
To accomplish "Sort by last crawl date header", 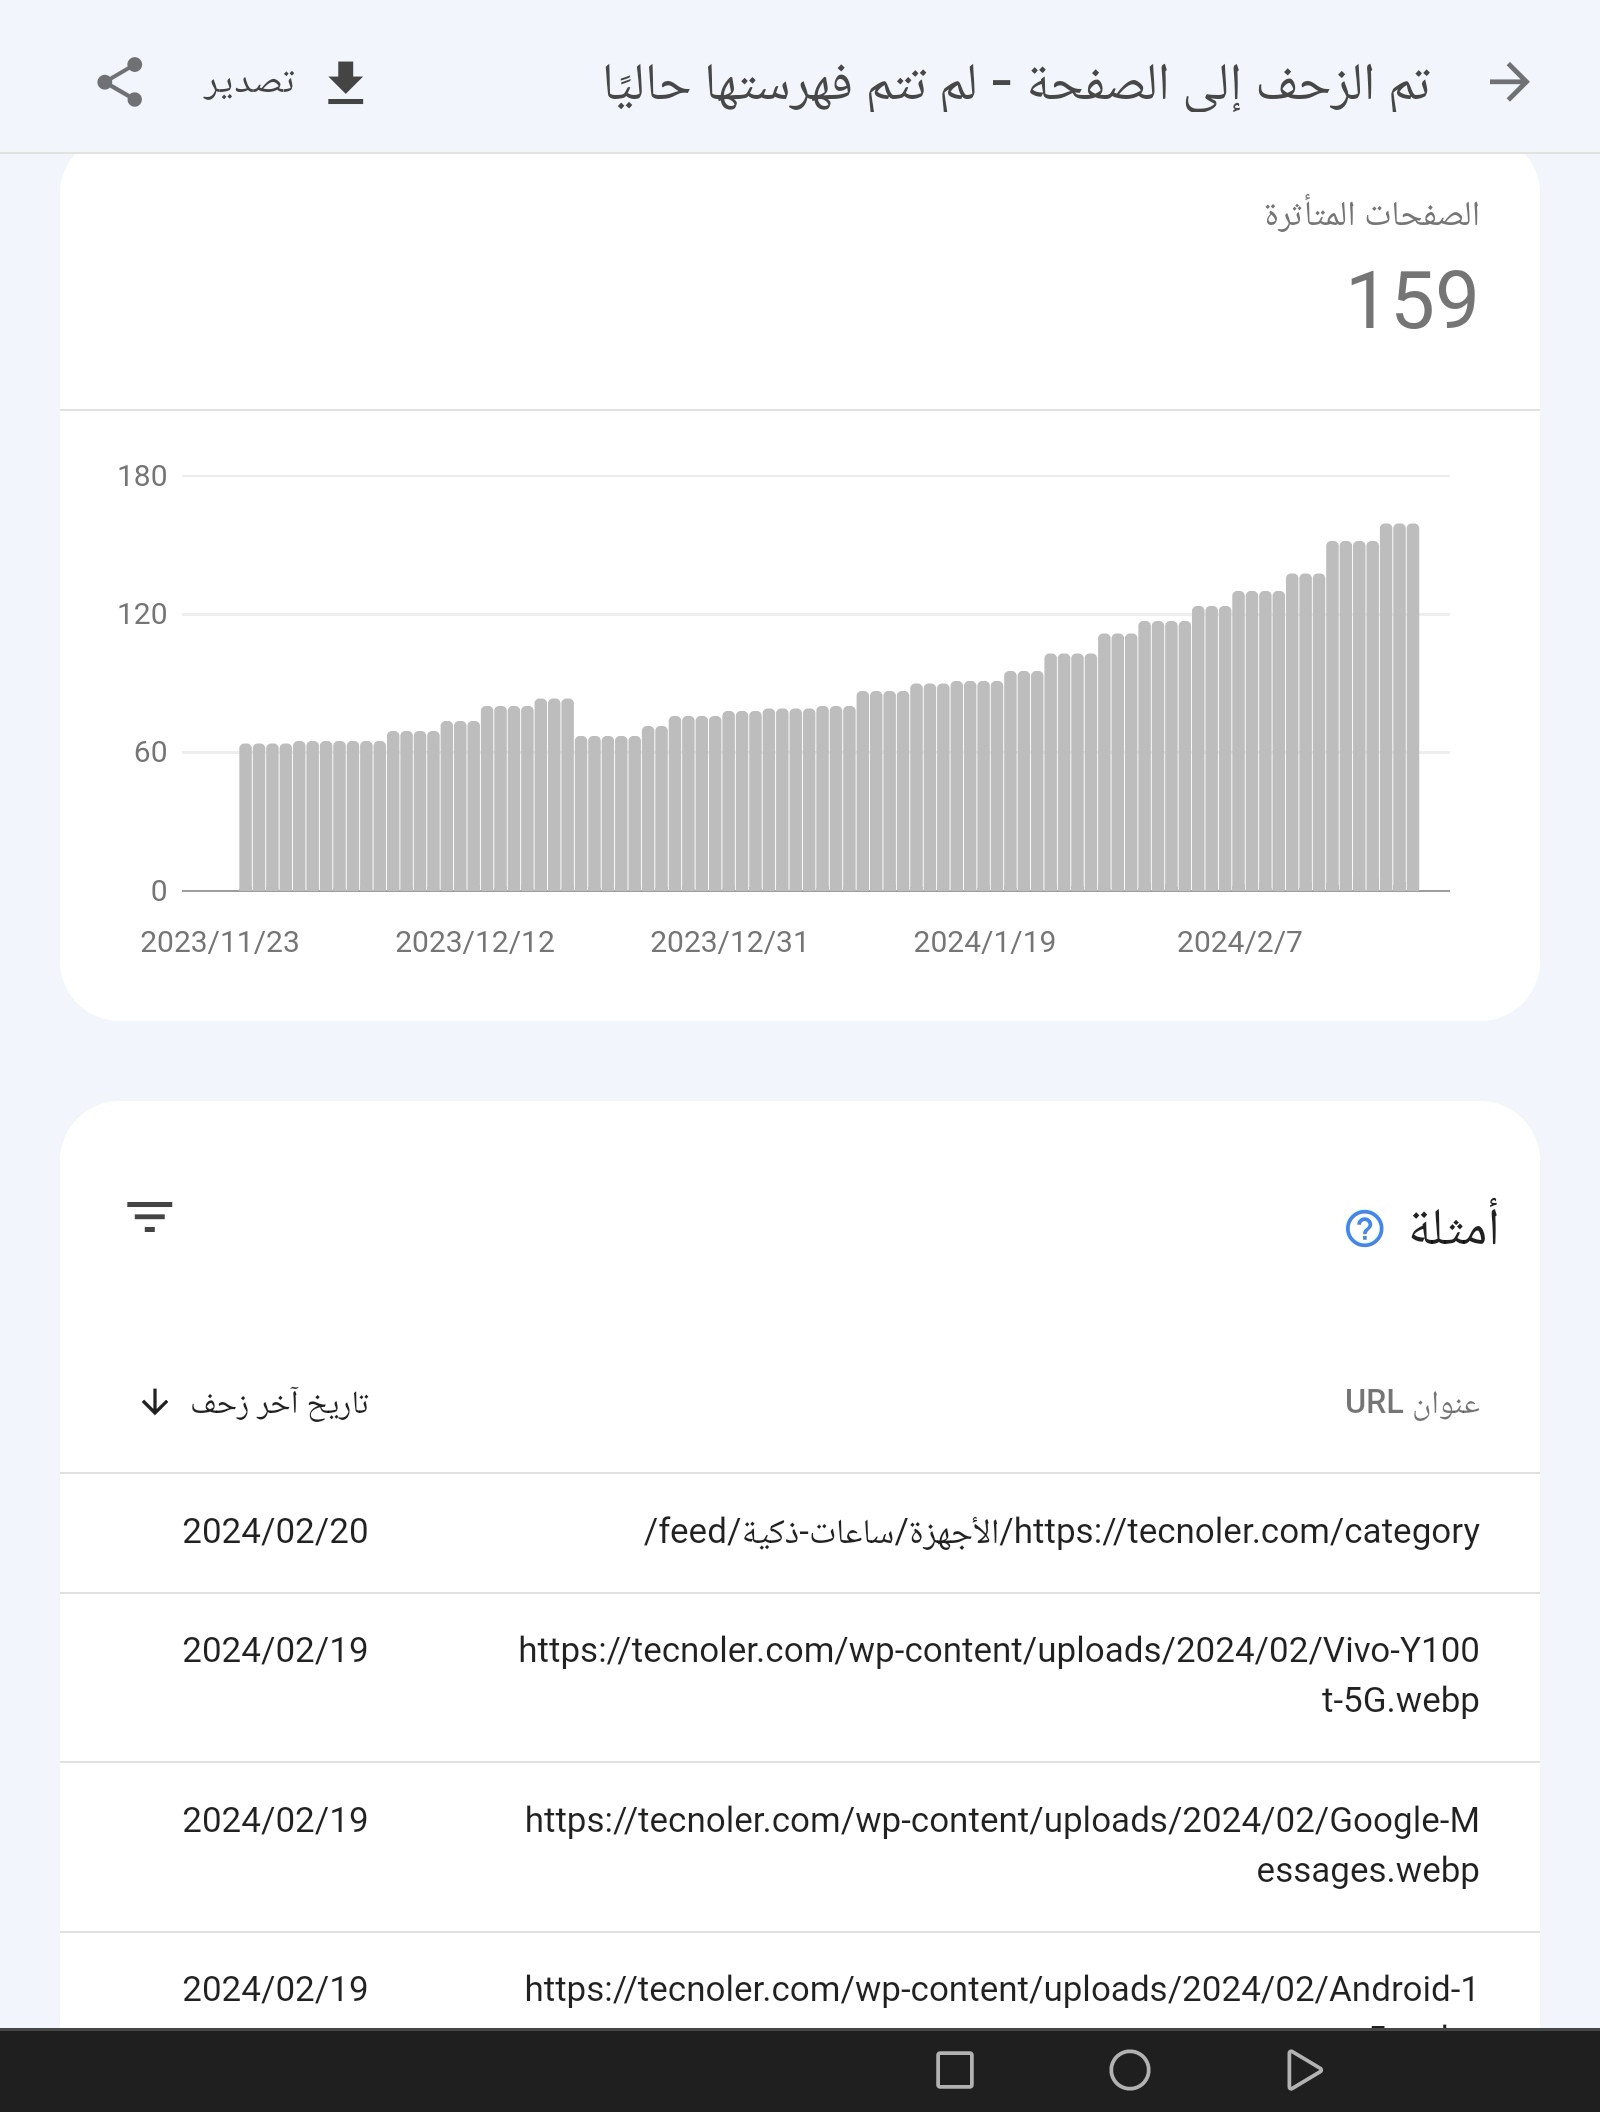I will (x=279, y=1403).
